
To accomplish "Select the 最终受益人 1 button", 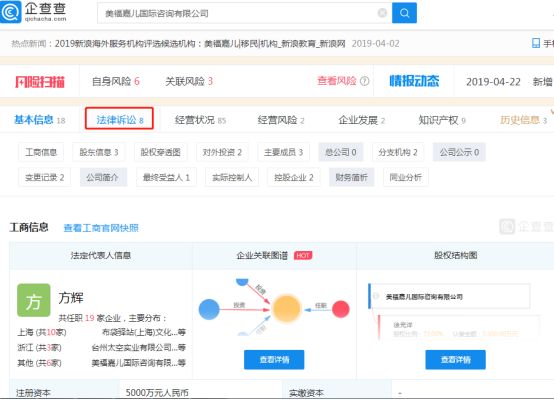I will click(166, 177).
